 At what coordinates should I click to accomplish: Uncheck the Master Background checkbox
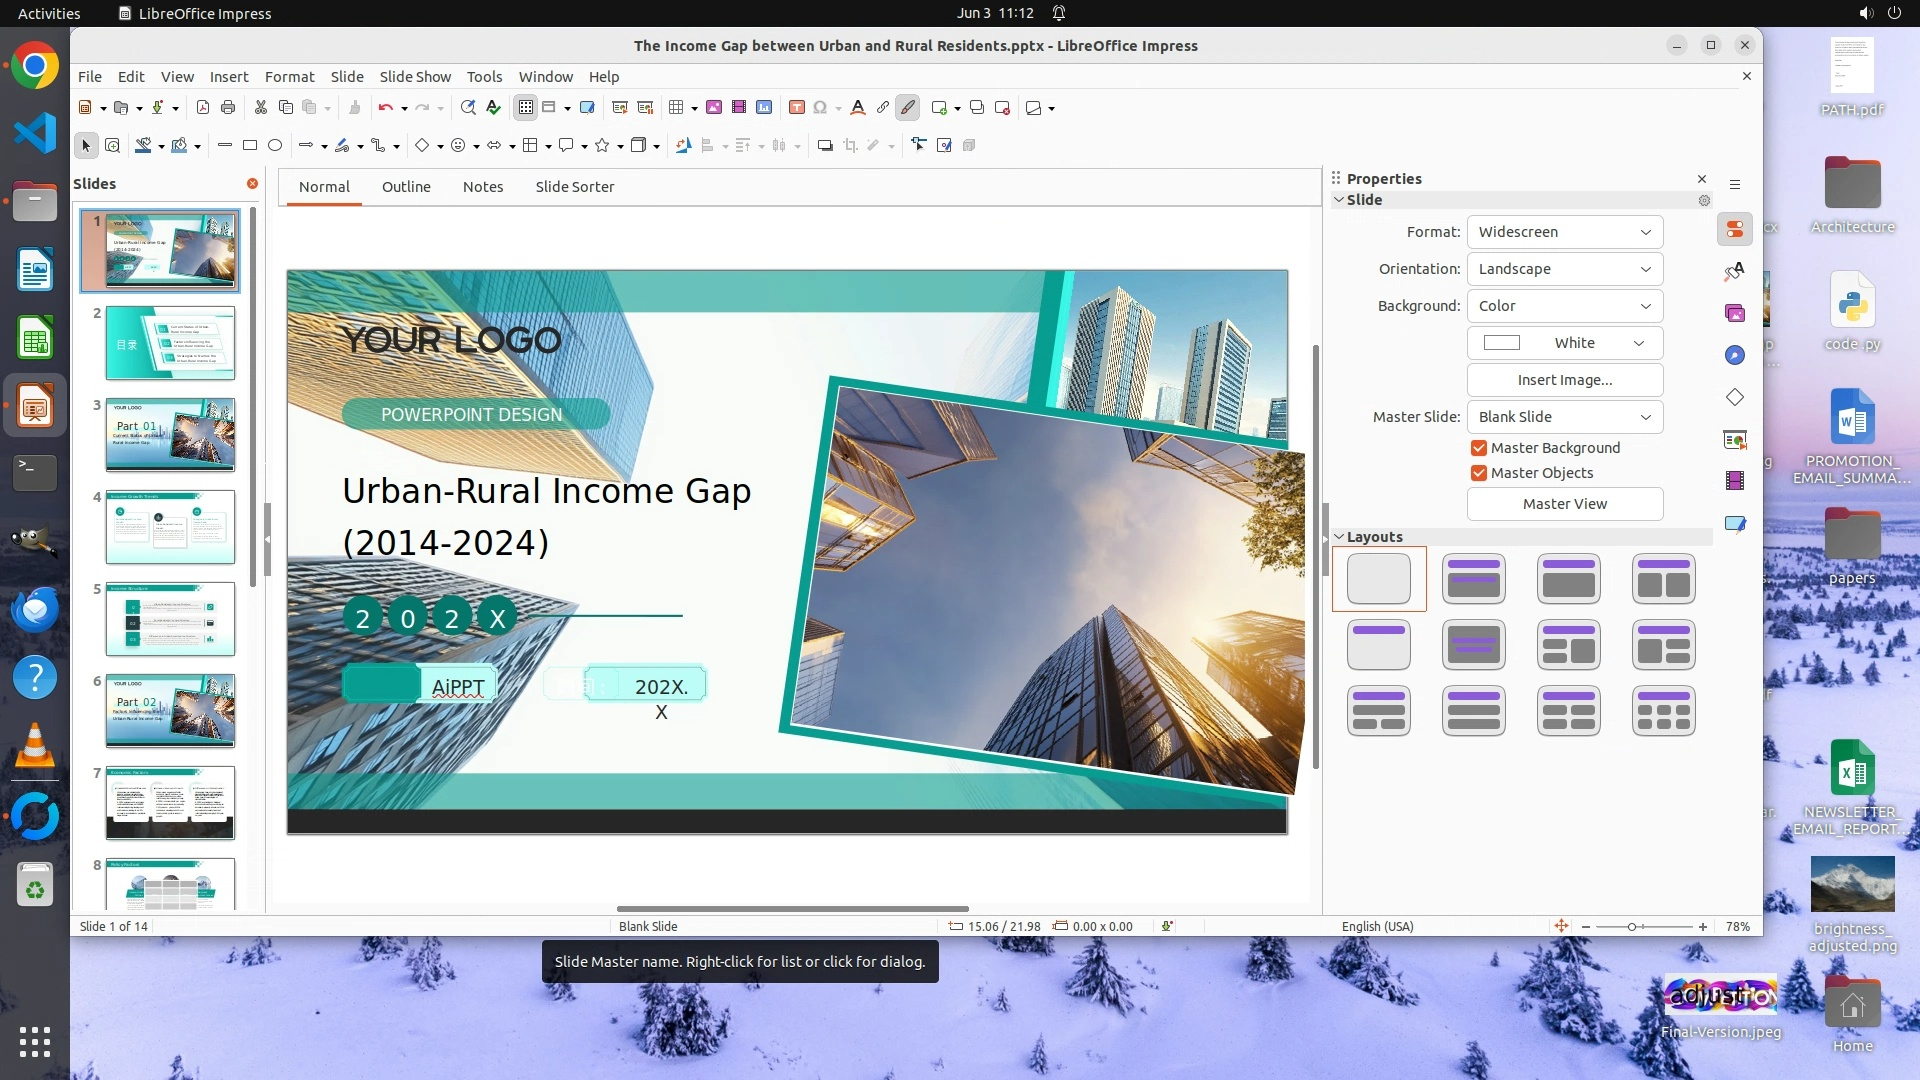tap(1479, 448)
